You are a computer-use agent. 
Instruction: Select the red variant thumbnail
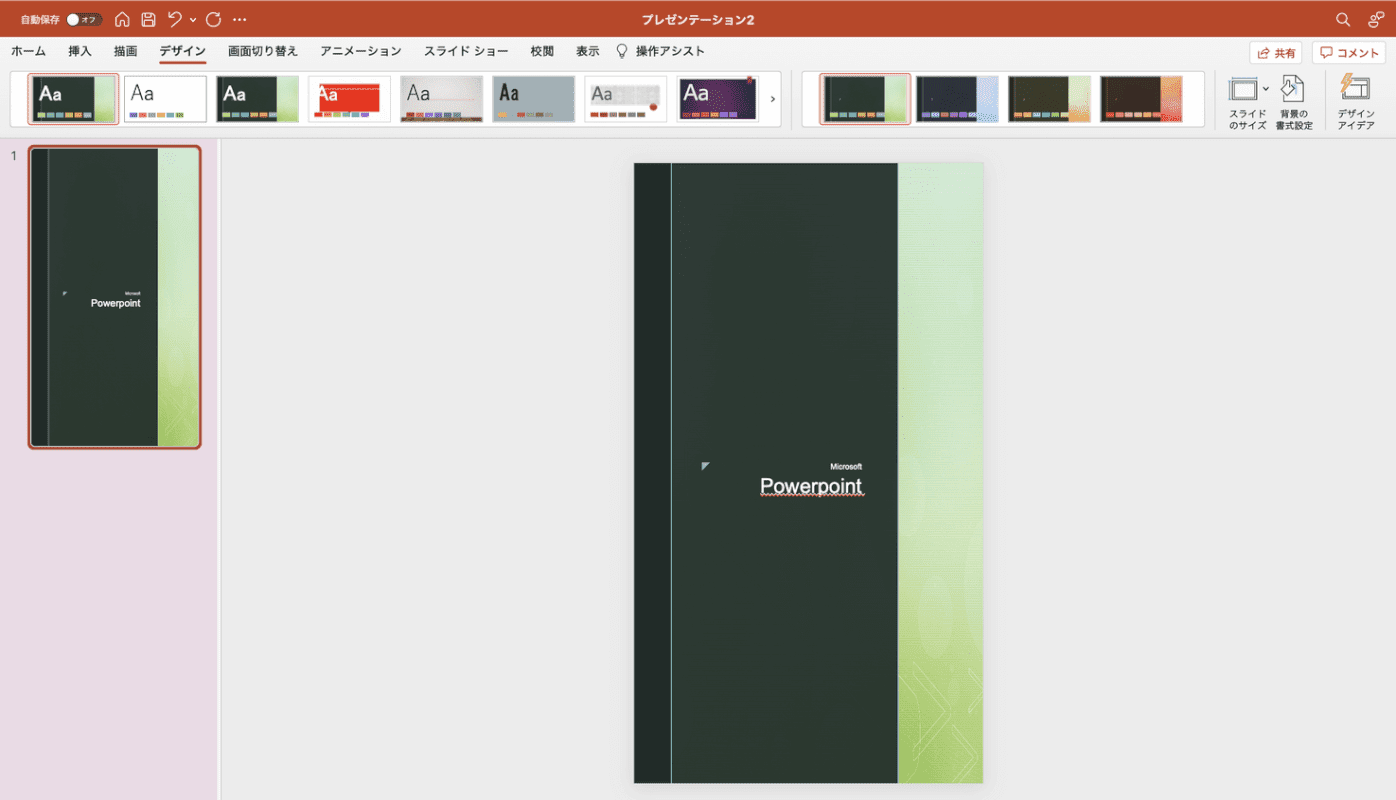click(1141, 99)
